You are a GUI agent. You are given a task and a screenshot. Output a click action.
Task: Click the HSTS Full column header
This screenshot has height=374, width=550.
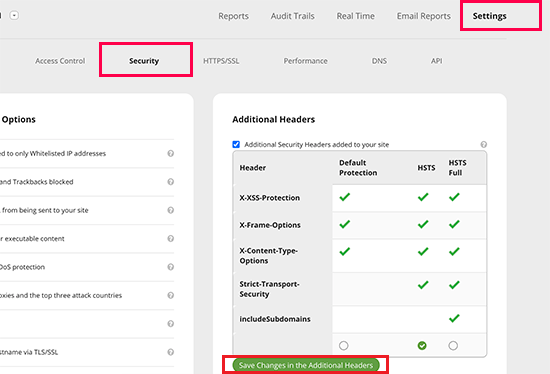(x=457, y=168)
